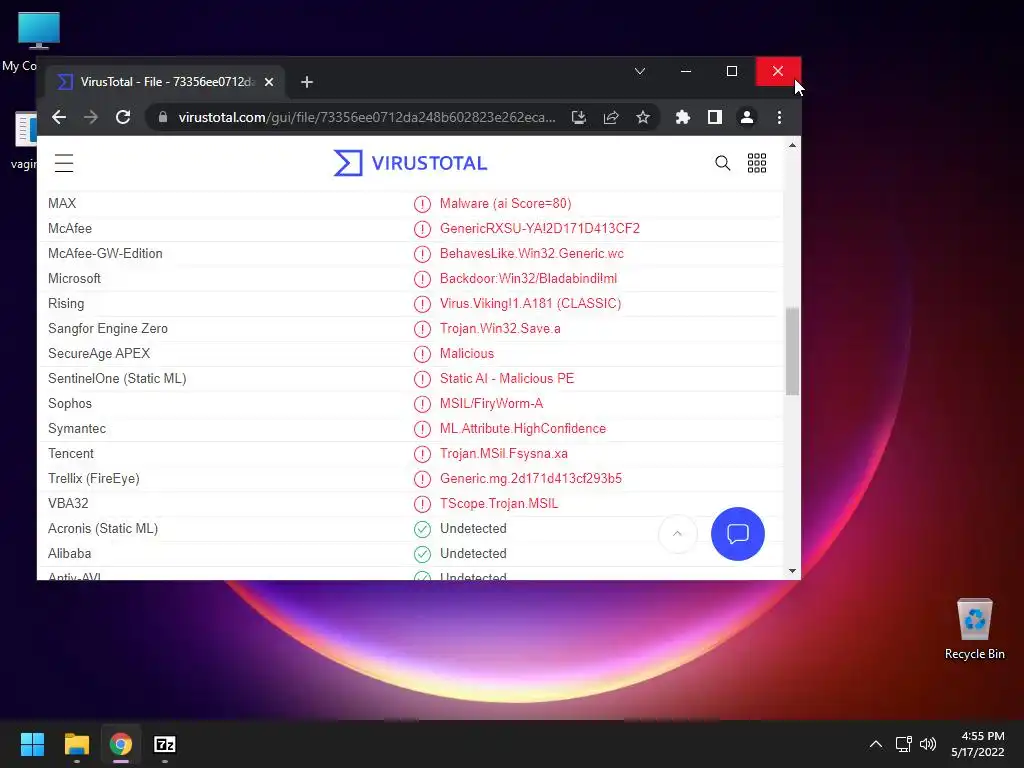
Task: Click the 'SecureAge APEX' vendor name
Action: click(99, 353)
